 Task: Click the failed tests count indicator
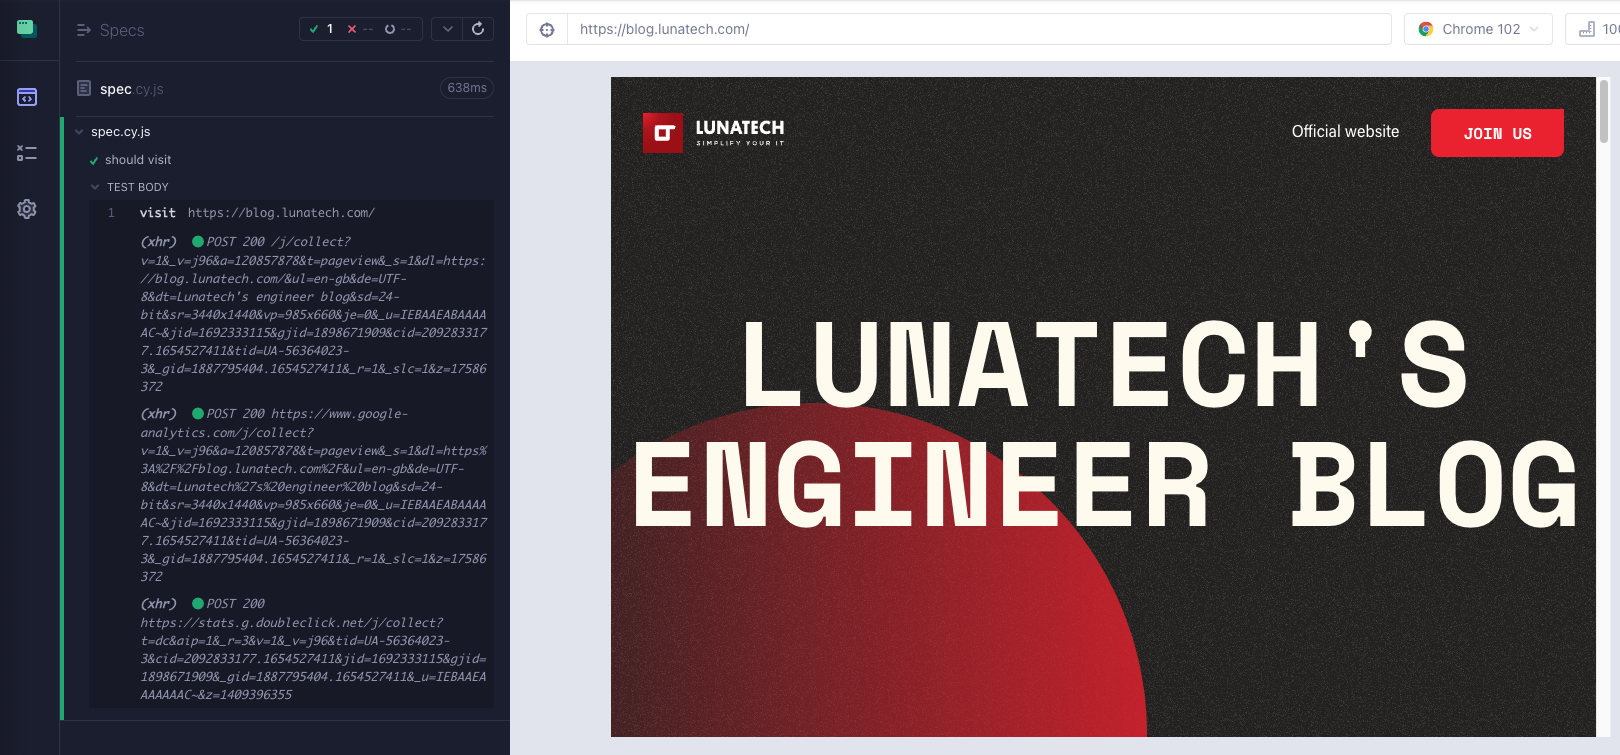pos(360,29)
